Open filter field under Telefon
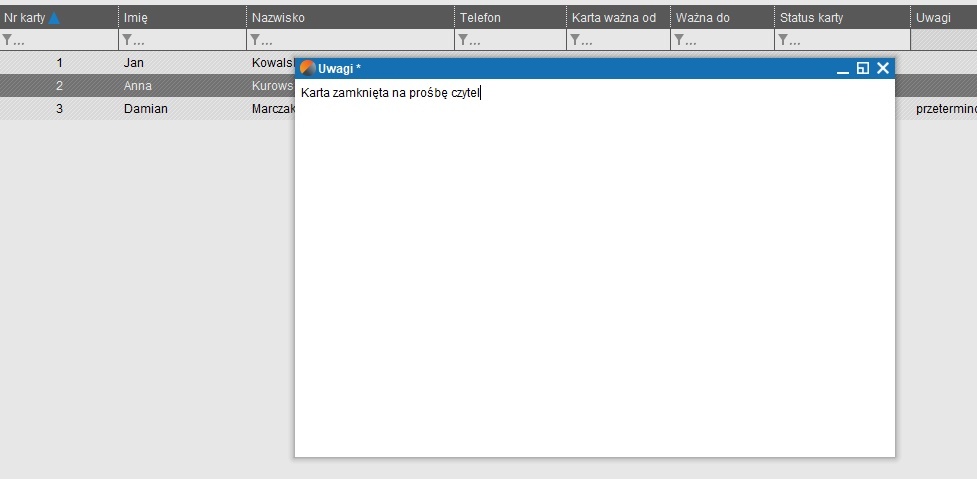 pos(510,40)
